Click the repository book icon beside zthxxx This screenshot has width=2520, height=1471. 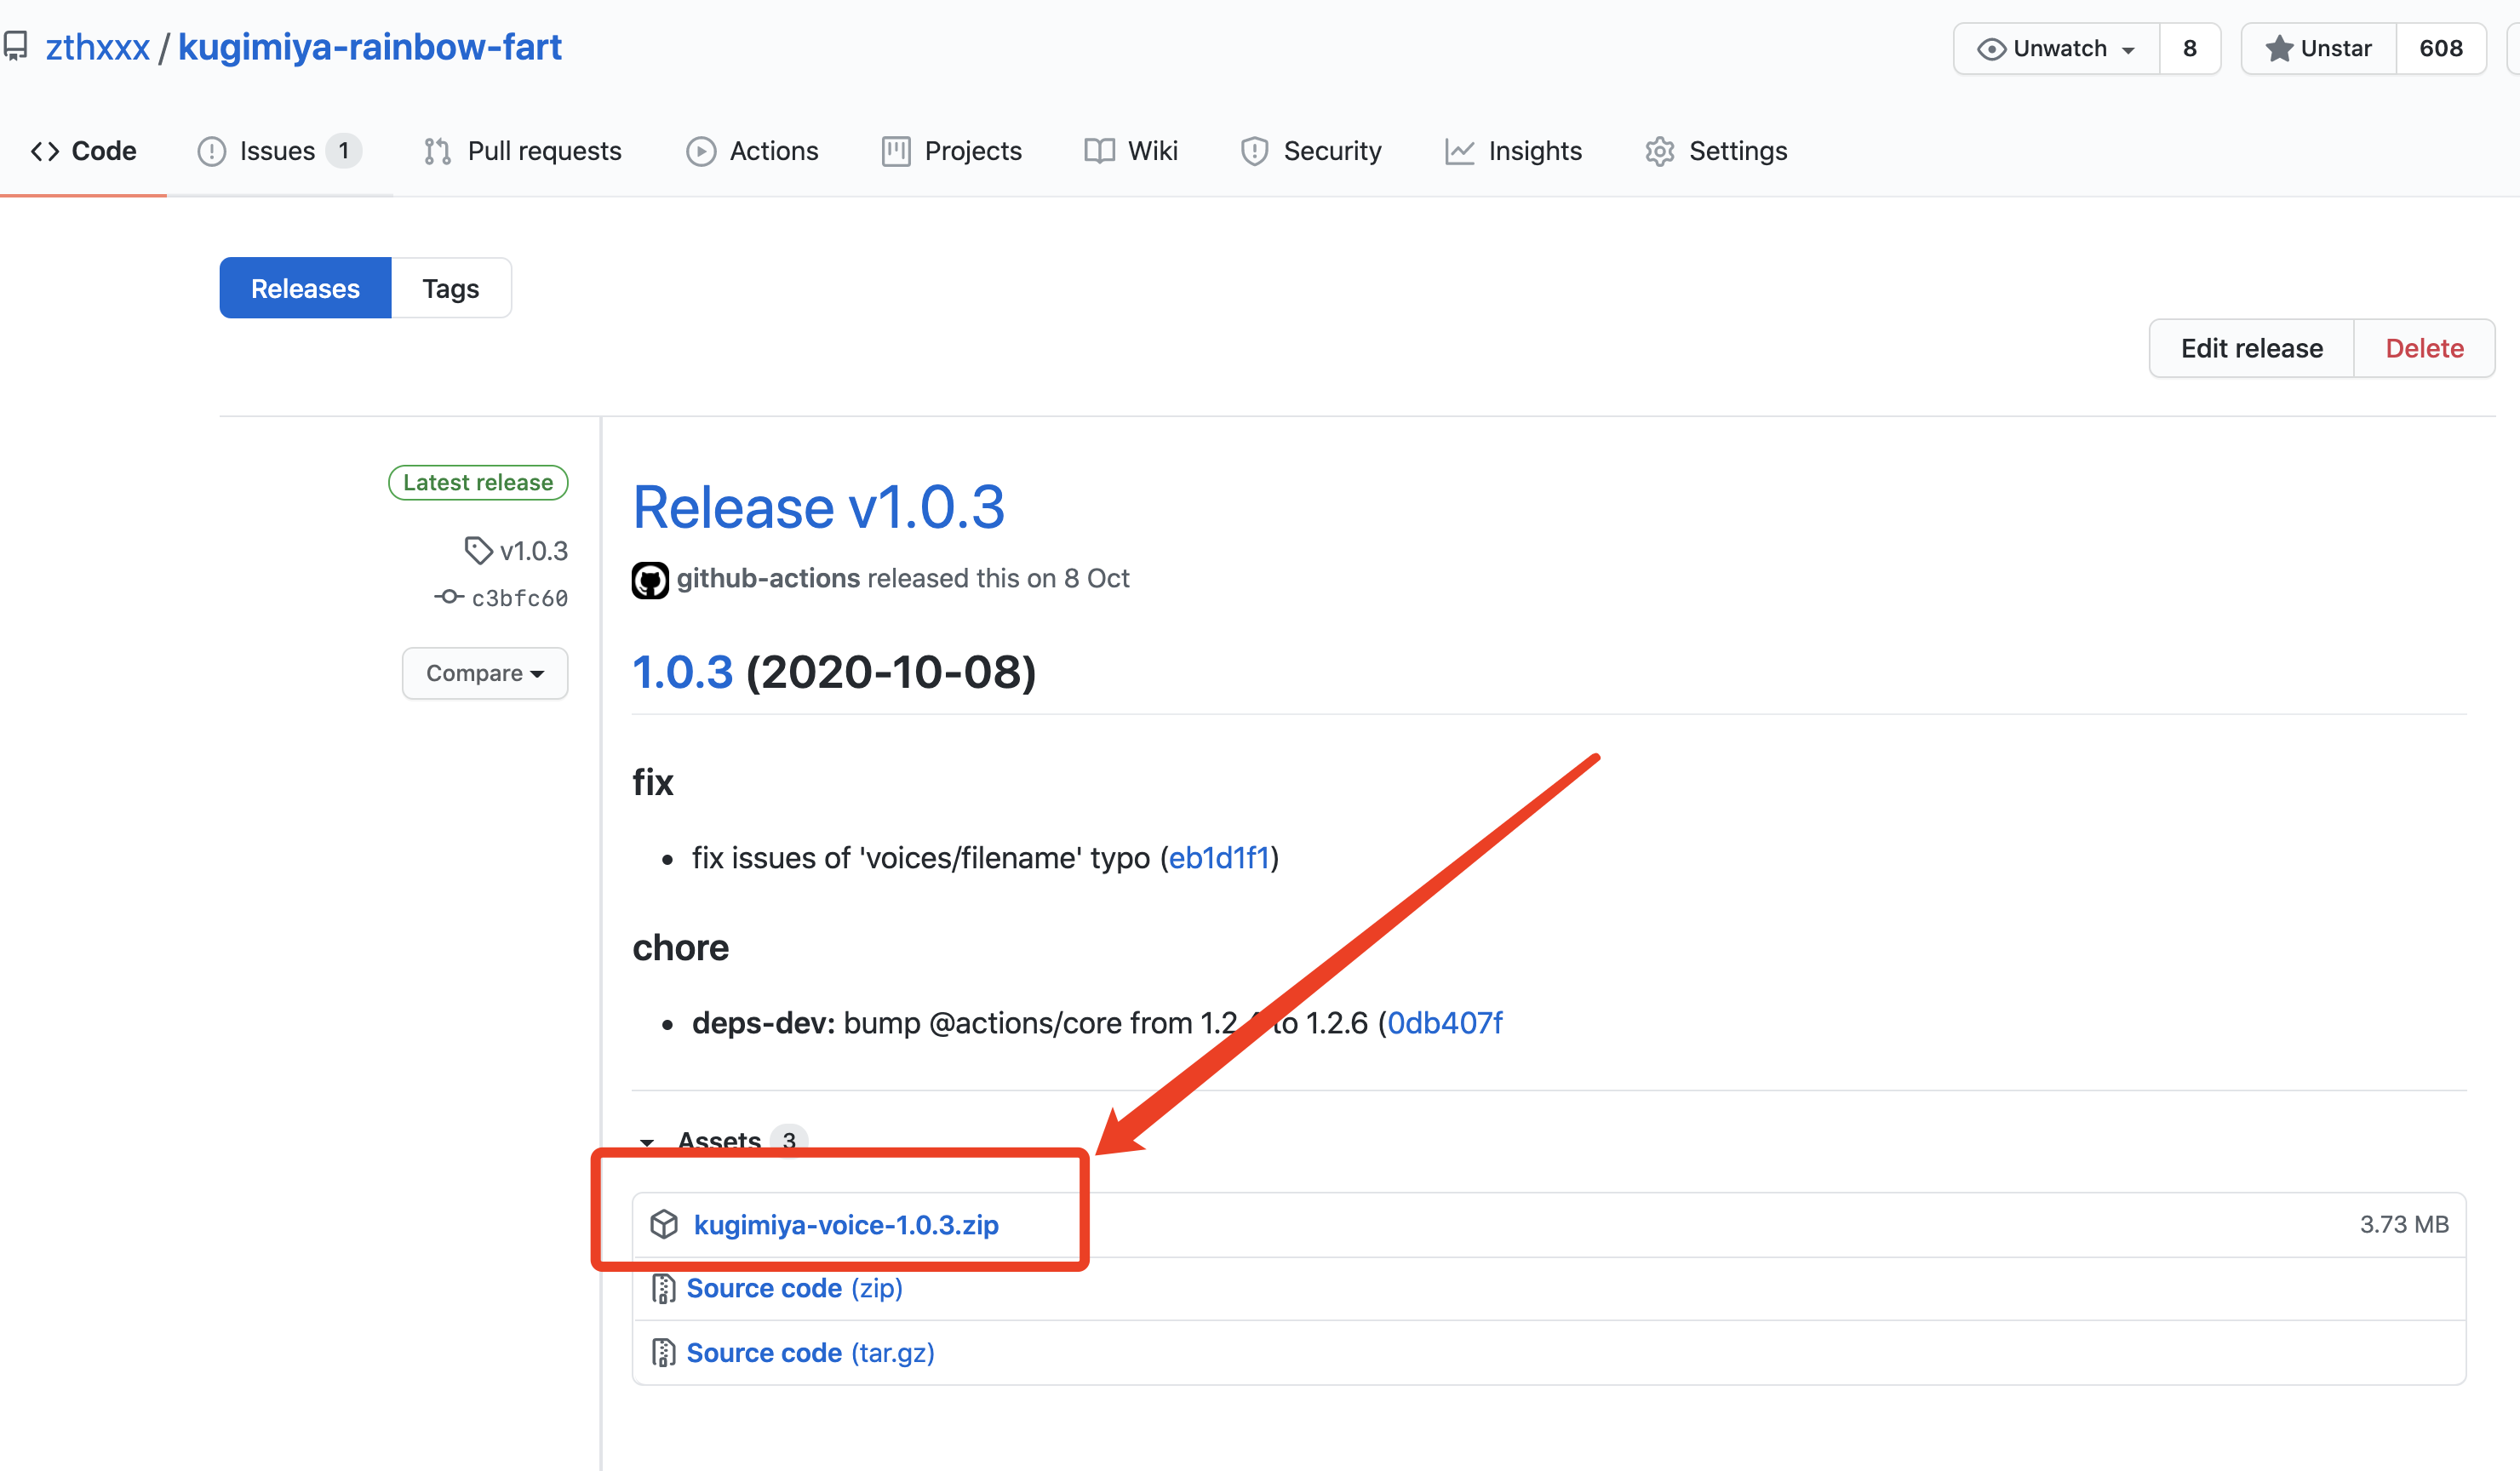click(16, 45)
